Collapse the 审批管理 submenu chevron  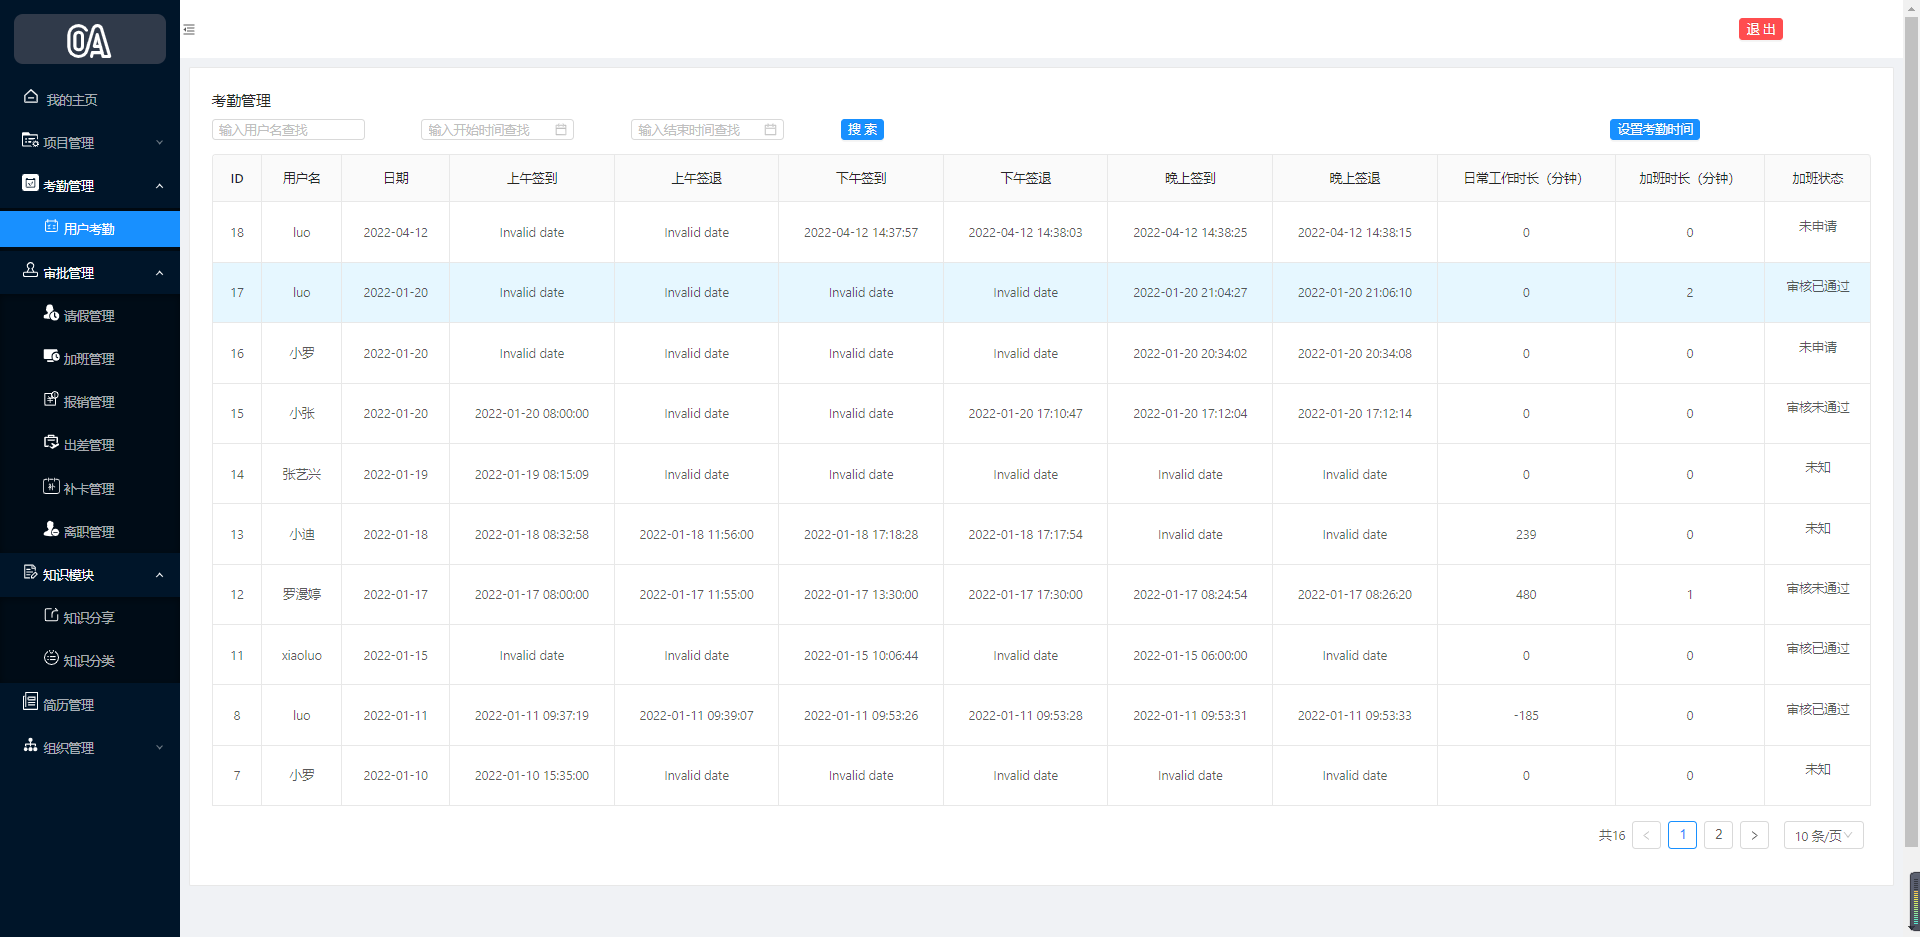pos(159,273)
